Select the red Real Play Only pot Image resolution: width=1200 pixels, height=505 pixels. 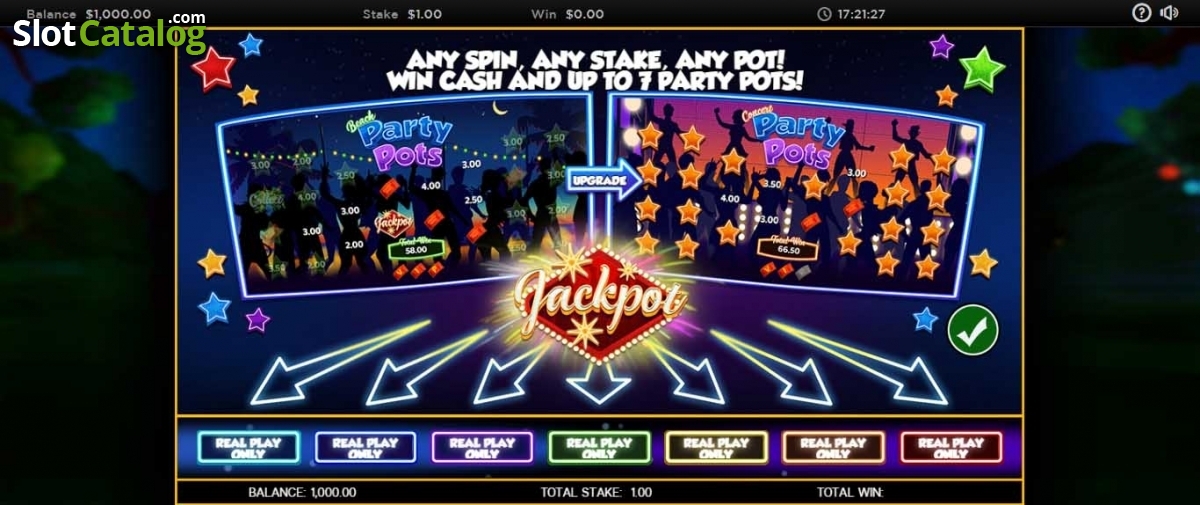point(951,447)
